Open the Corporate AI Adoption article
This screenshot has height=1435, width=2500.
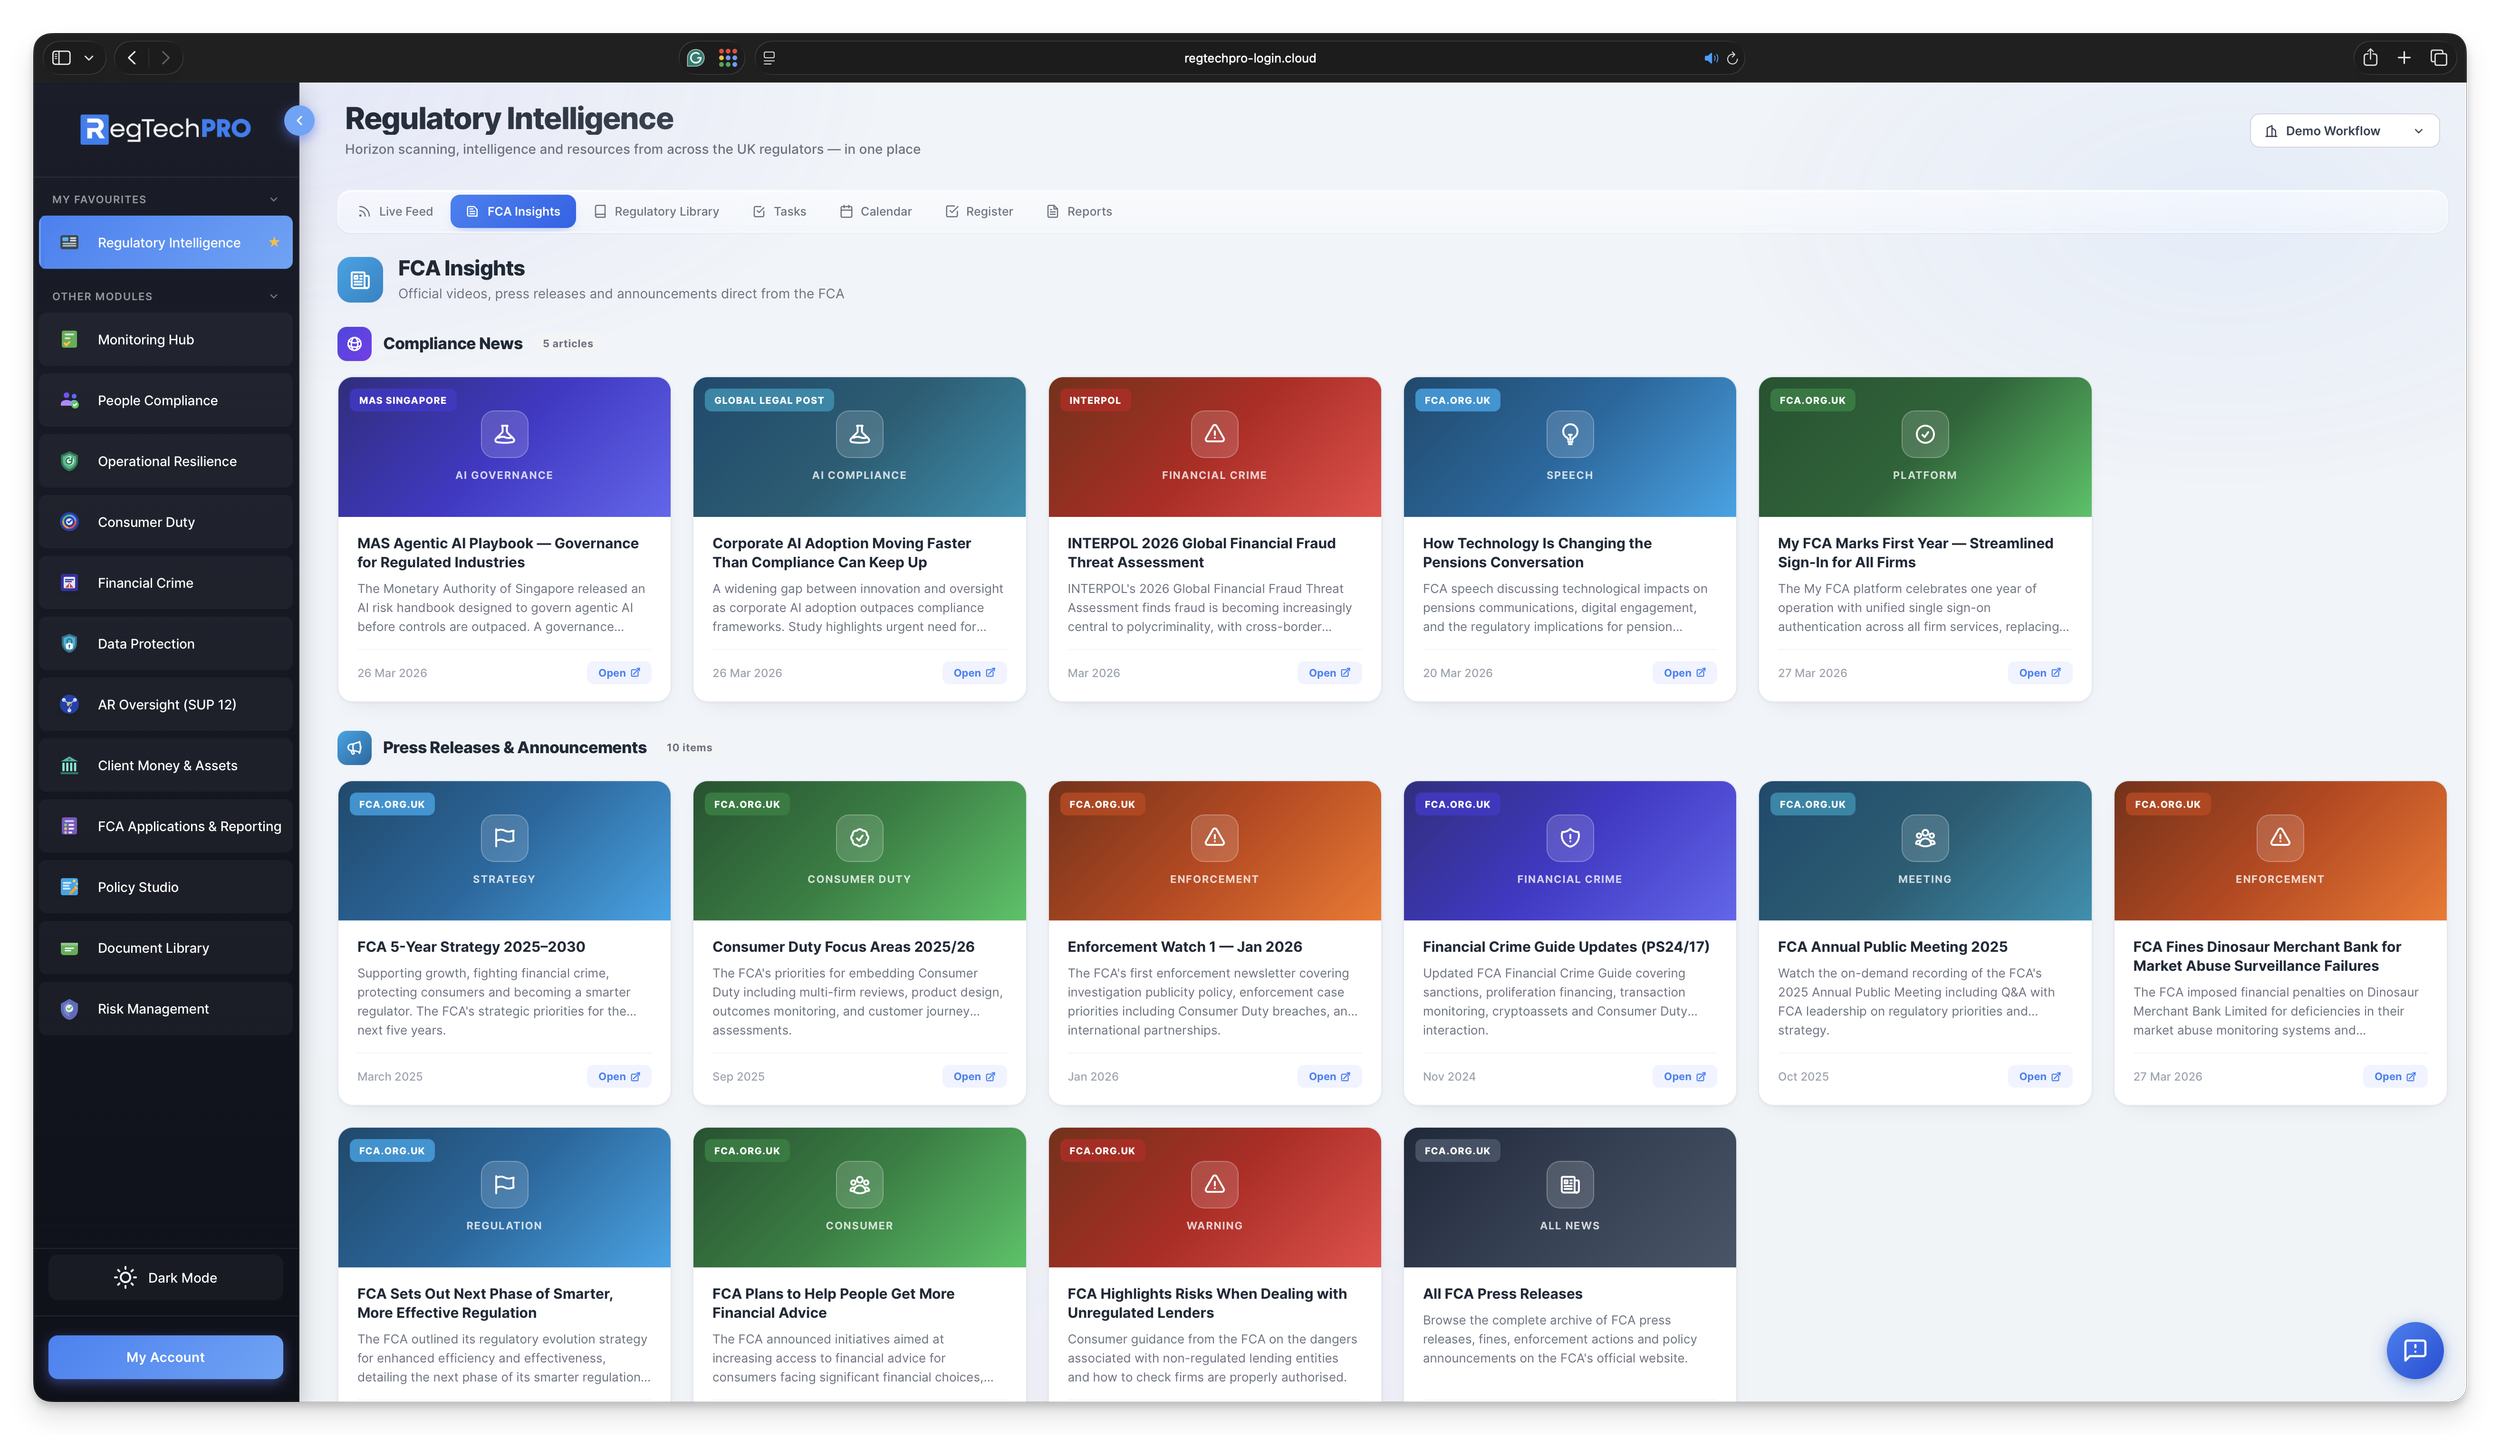pos(974,673)
